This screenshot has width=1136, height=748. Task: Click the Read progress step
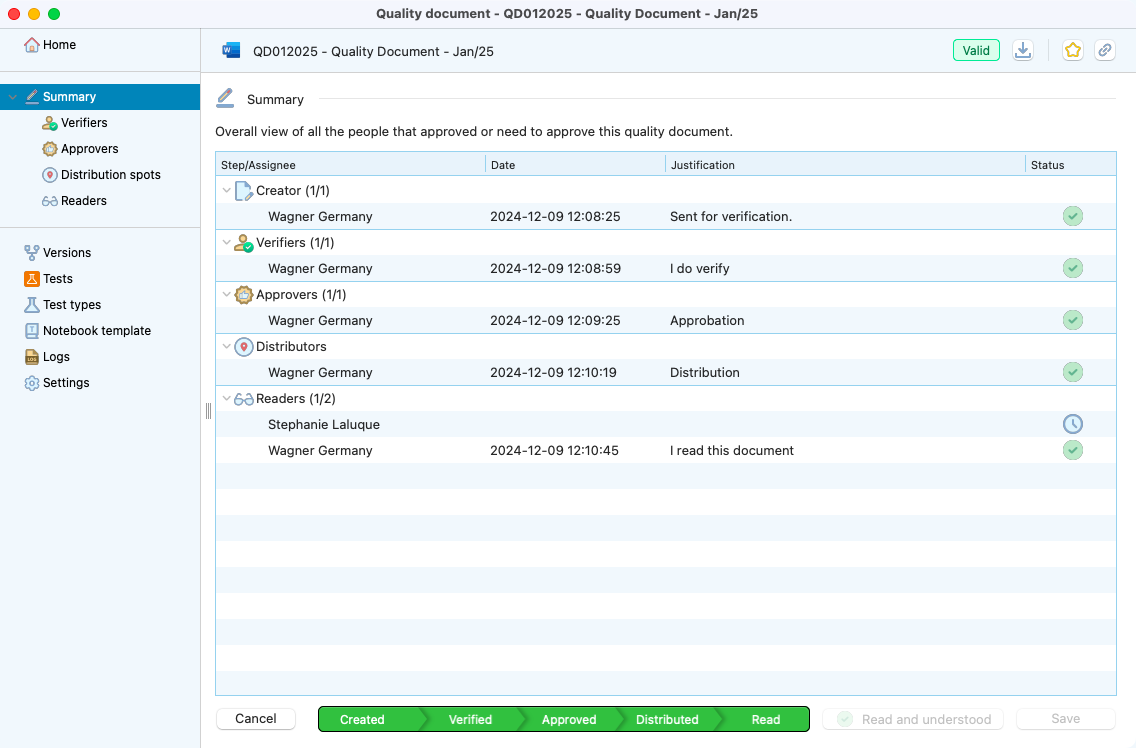tap(766, 720)
